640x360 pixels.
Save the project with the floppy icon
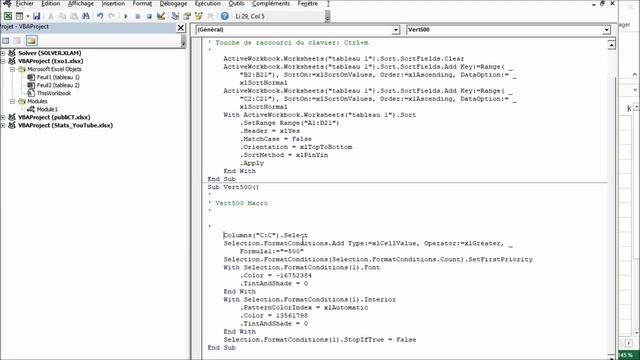(36, 16)
